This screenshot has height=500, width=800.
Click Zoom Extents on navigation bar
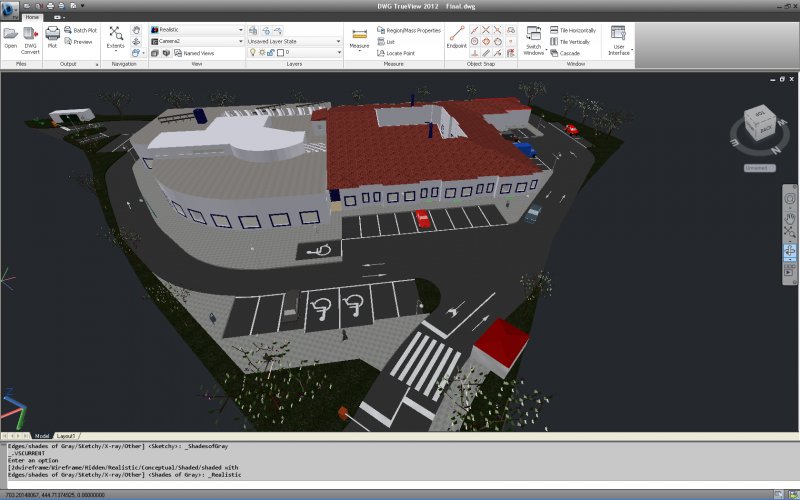(789, 233)
